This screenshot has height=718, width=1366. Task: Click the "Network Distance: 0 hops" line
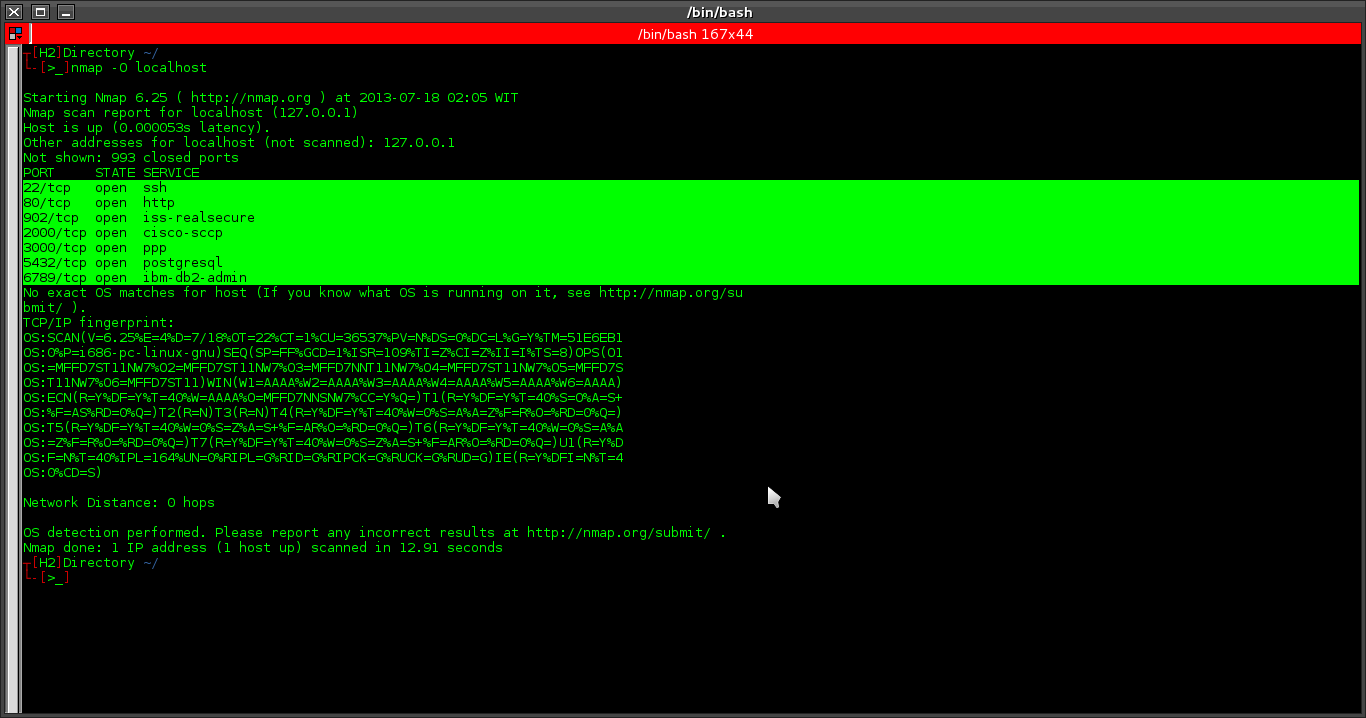click(x=118, y=502)
